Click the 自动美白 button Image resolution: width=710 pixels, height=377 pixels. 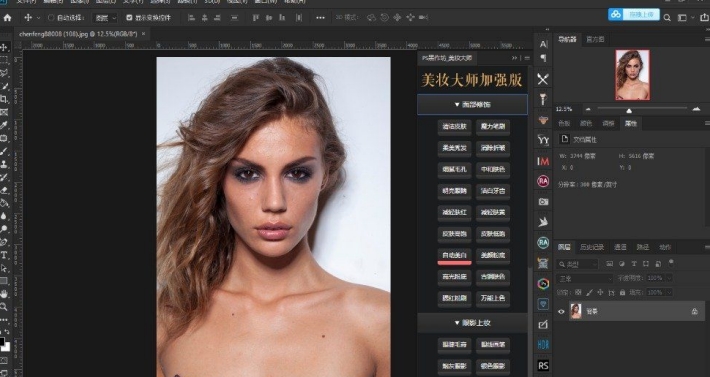tap(454, 255)
